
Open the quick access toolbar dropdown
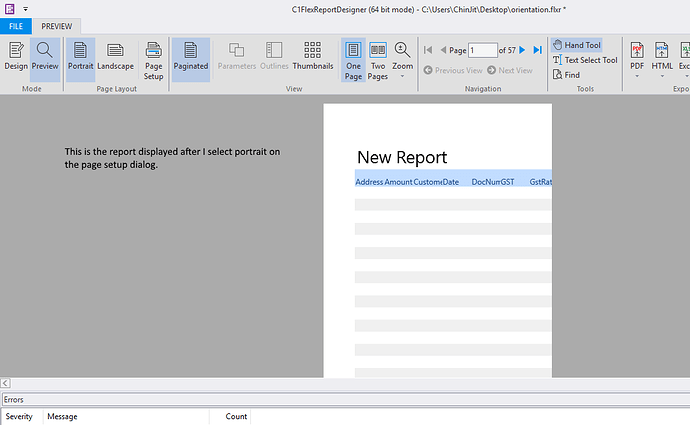pyautogui.click(x=26, y=9)
